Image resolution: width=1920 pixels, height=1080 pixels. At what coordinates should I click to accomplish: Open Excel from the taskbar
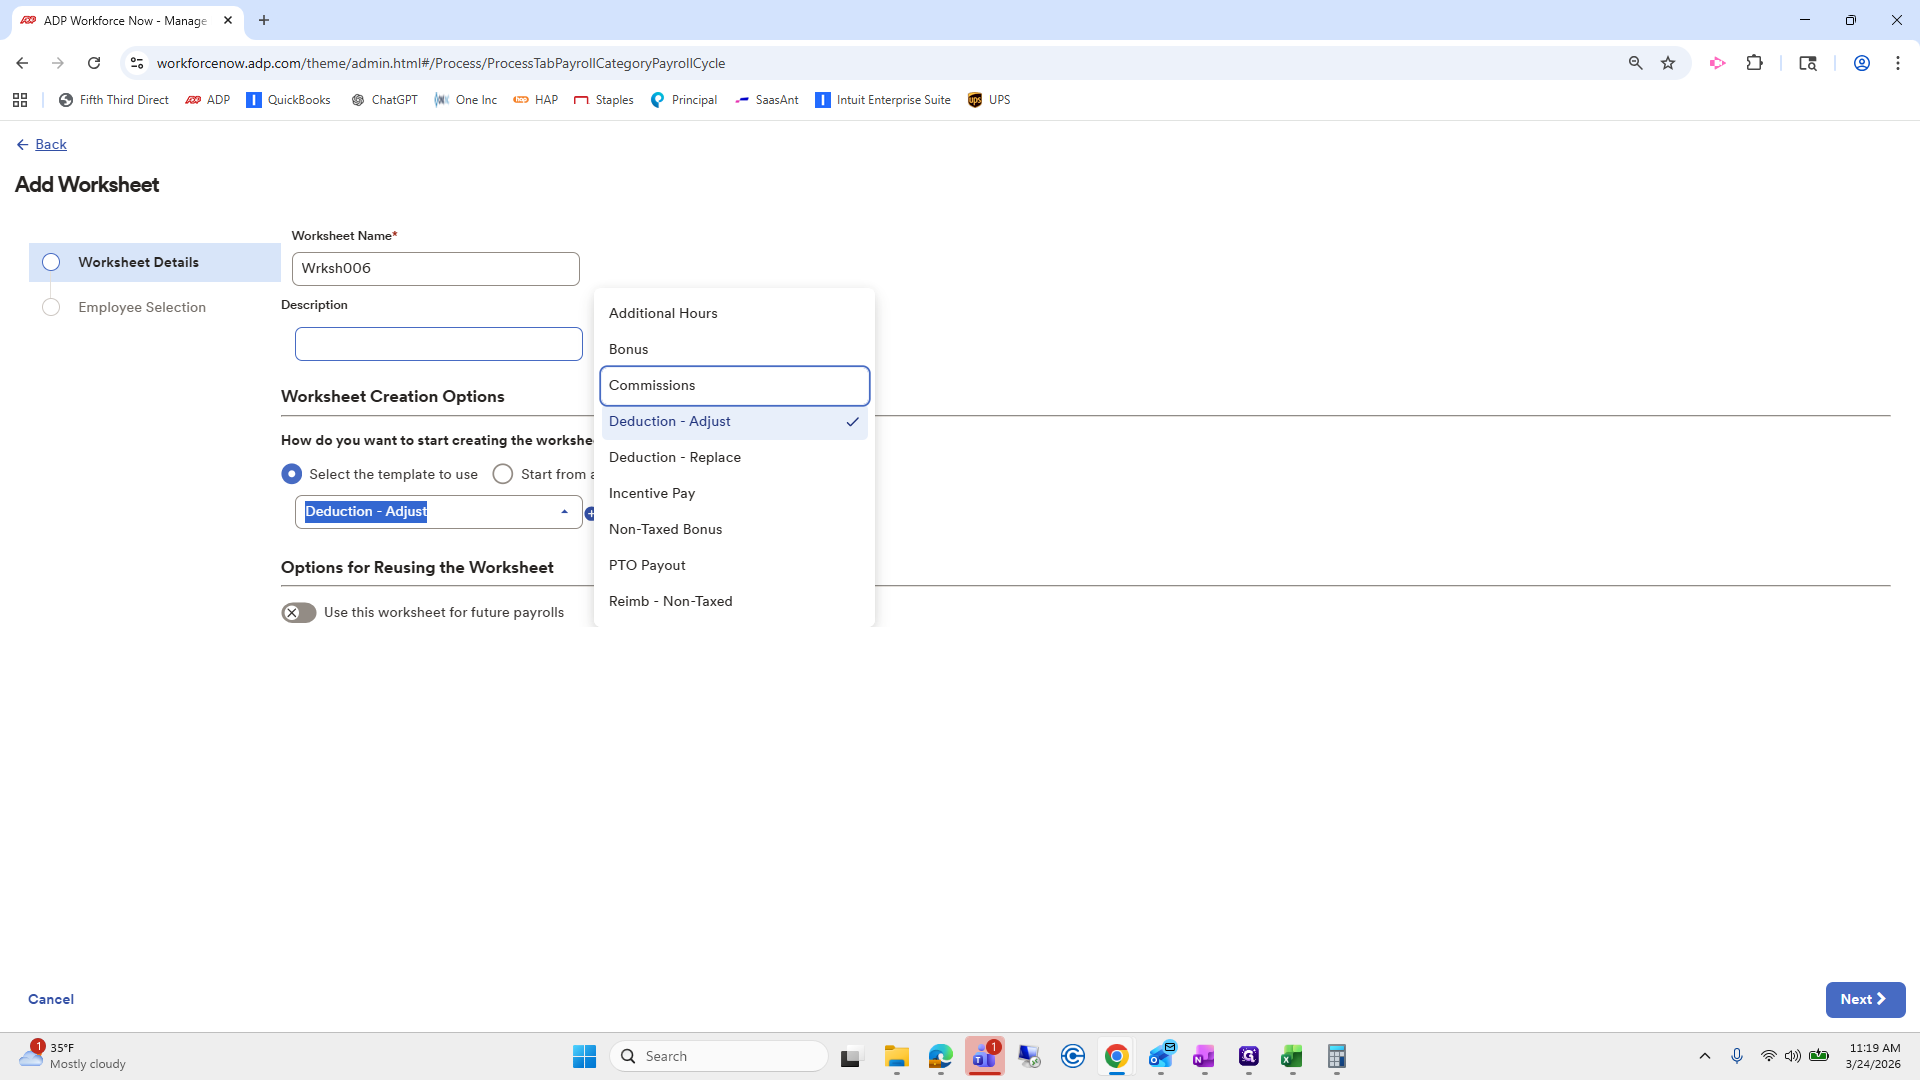pyautogui.click(x=1292, y=1056)
